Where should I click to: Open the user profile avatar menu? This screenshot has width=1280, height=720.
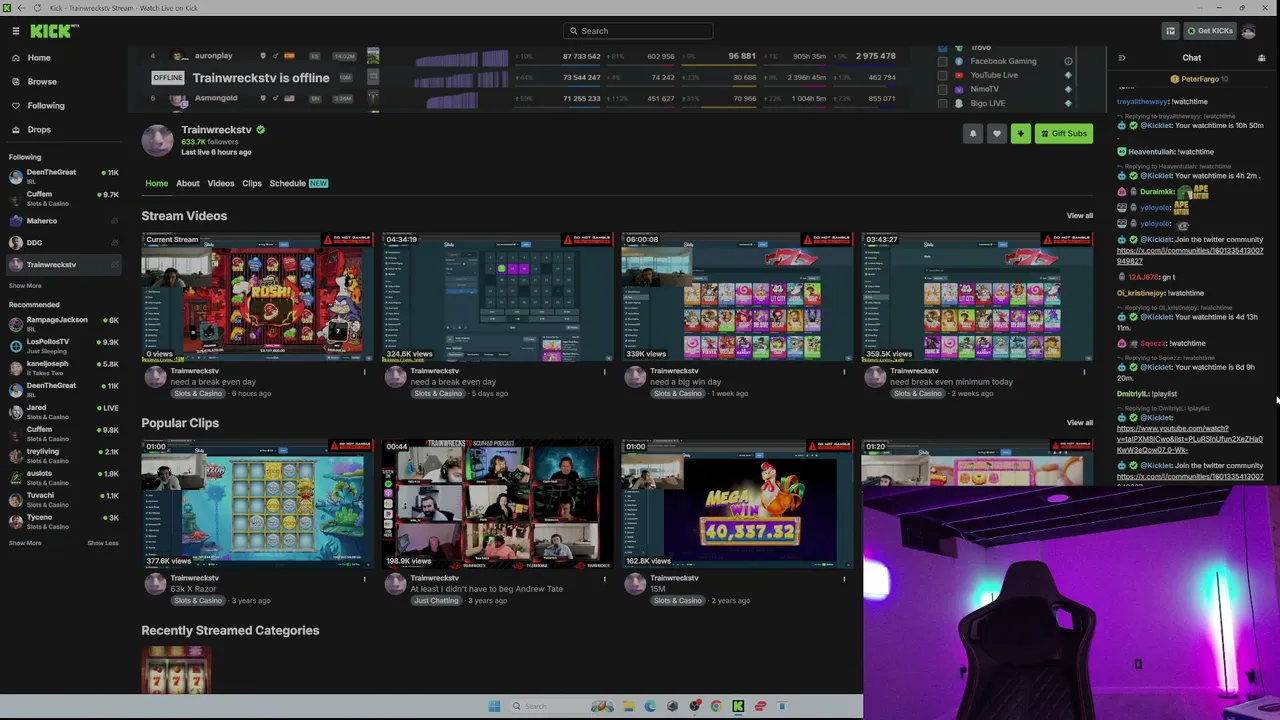click(x=1248, y=31)
